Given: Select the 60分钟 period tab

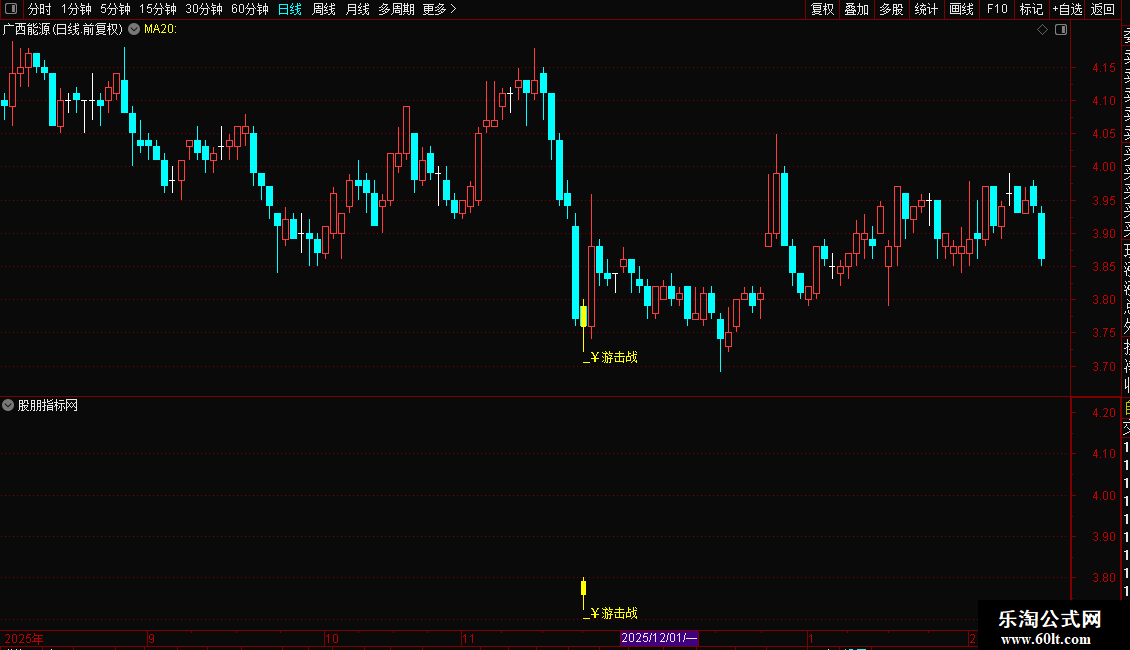Looking at the screenshot, I should pyautogui.click(x=249, y=9).
